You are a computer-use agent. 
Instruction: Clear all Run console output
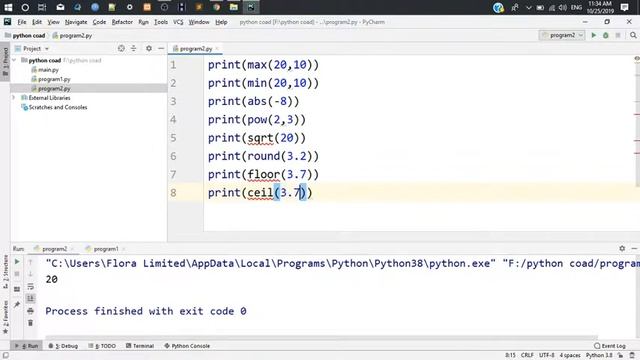(x=31, y=323)
